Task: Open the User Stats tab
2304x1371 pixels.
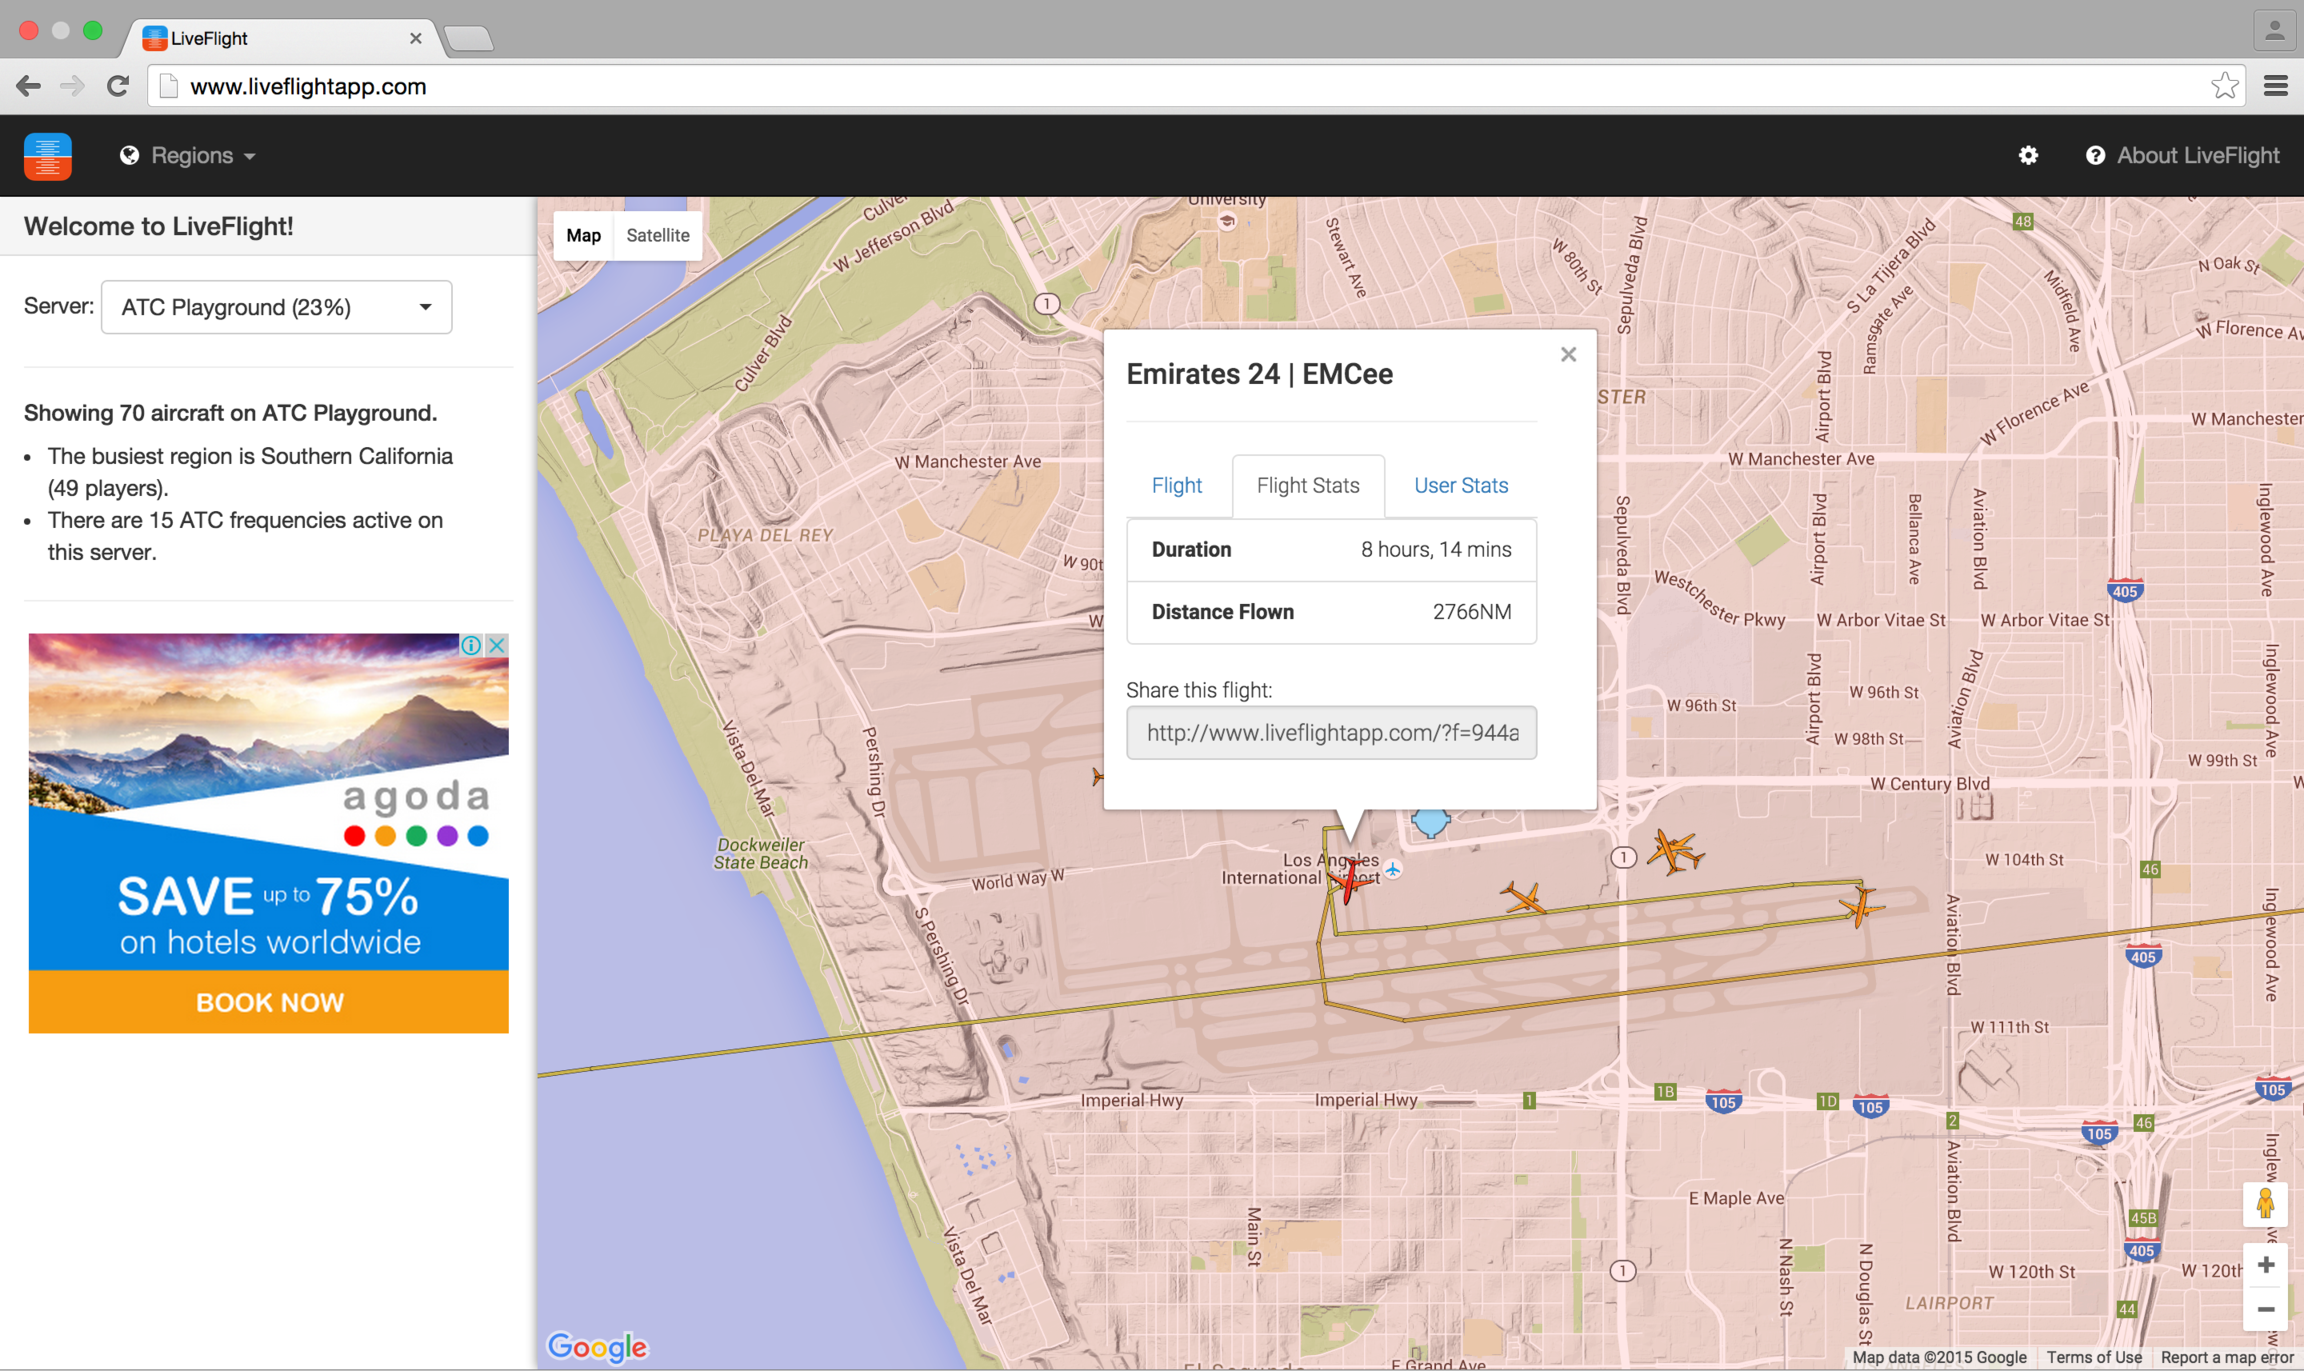Action: (x=1460, y=485)
